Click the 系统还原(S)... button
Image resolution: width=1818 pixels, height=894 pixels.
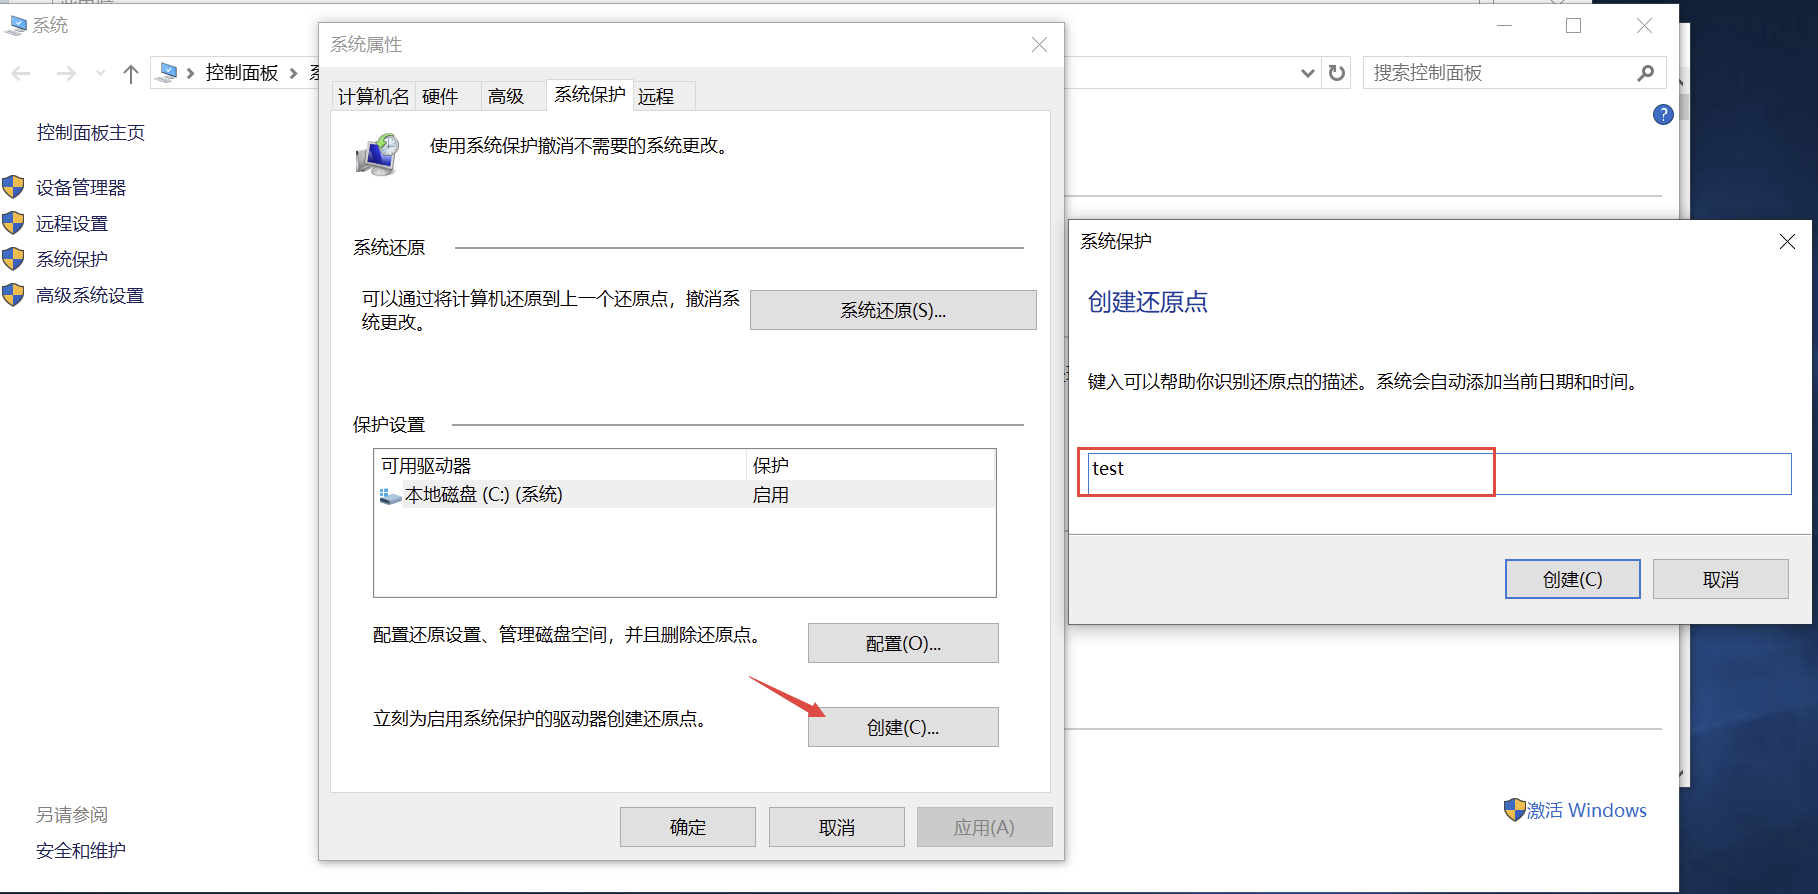click(x=893, y=310)
